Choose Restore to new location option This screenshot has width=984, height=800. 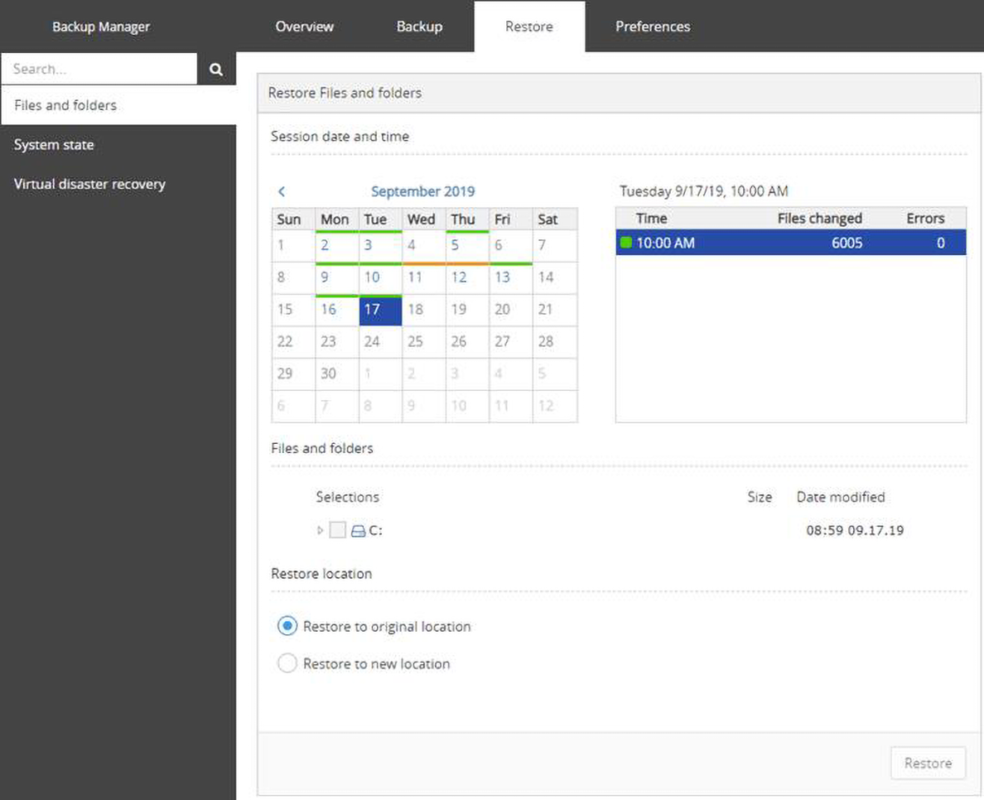pyautogui.click(x=287, y=664)
